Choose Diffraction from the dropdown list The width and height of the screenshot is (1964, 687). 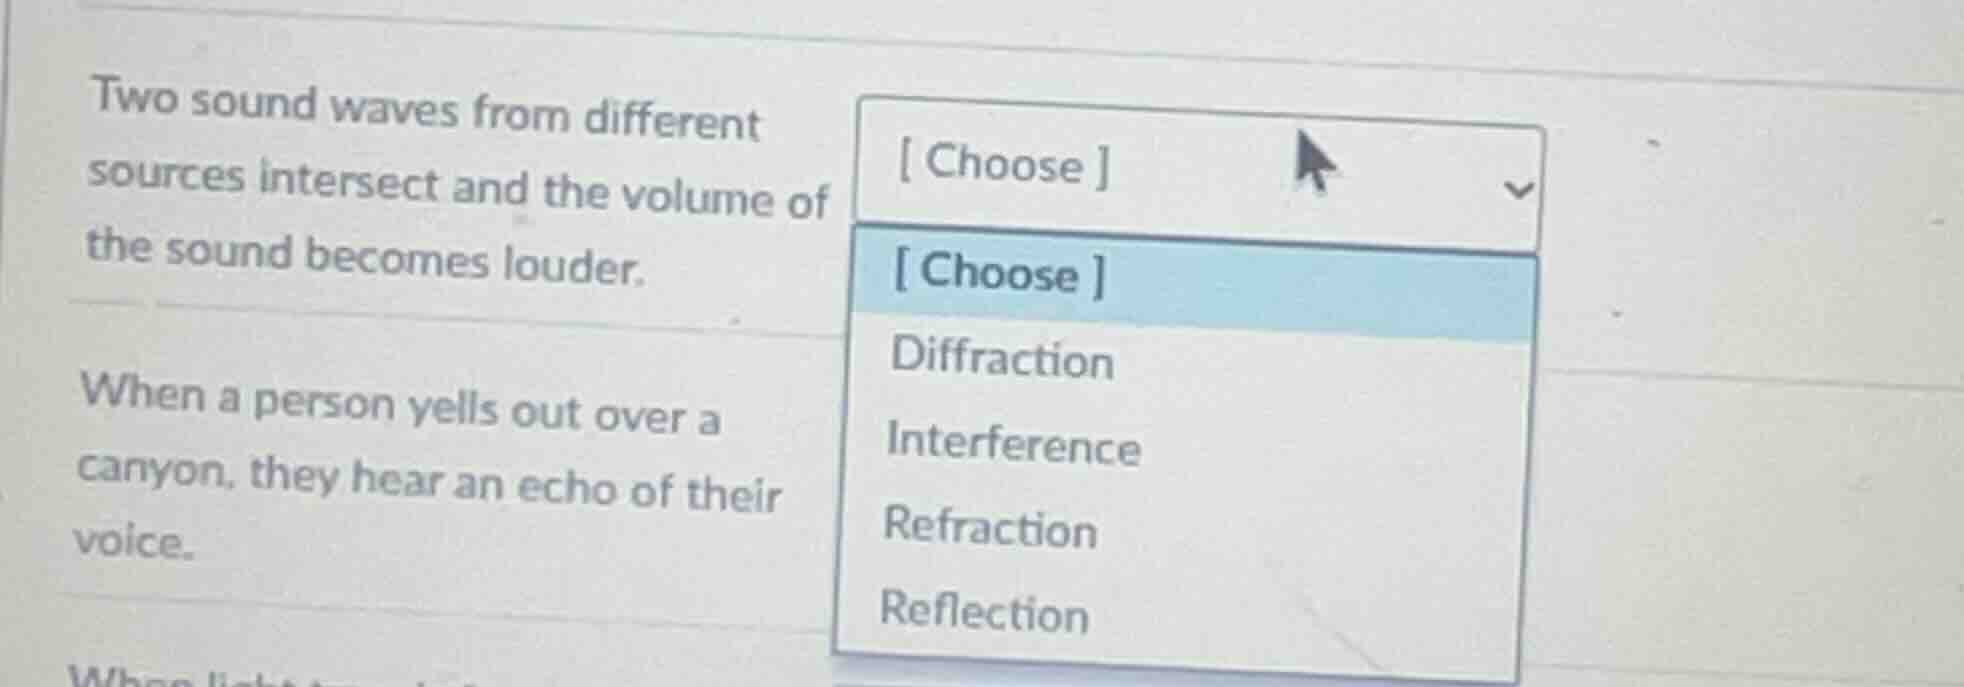[1002, 358]
